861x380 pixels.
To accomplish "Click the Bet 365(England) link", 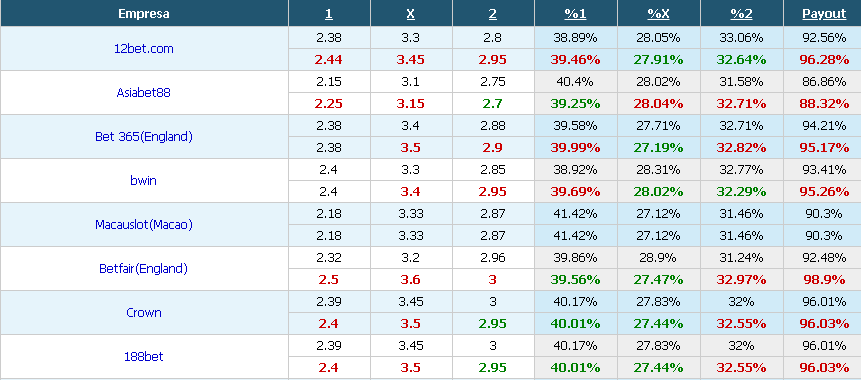I will [x=144, y=137].
